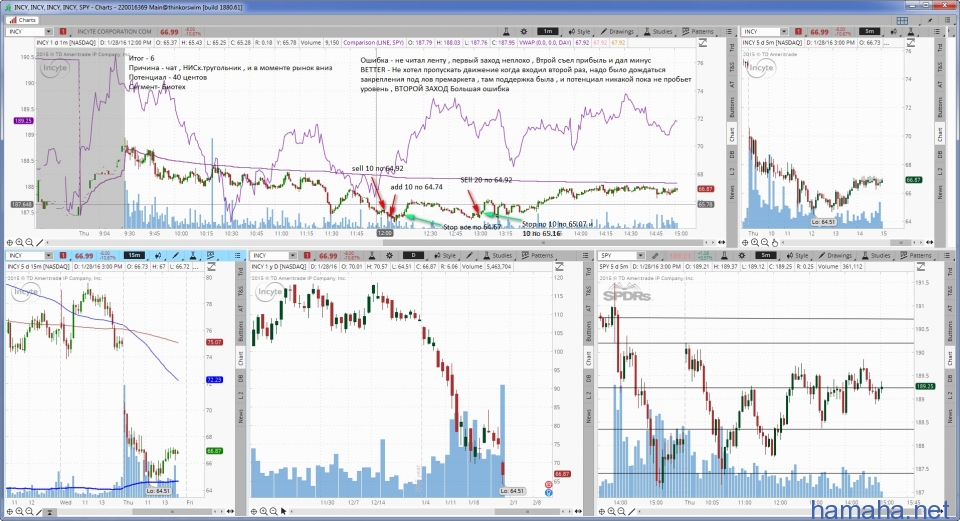The height and width of the screenshot is (521, 960).
Task: Expand the SPY symbol dropdown
Action: tap(640, 255)
